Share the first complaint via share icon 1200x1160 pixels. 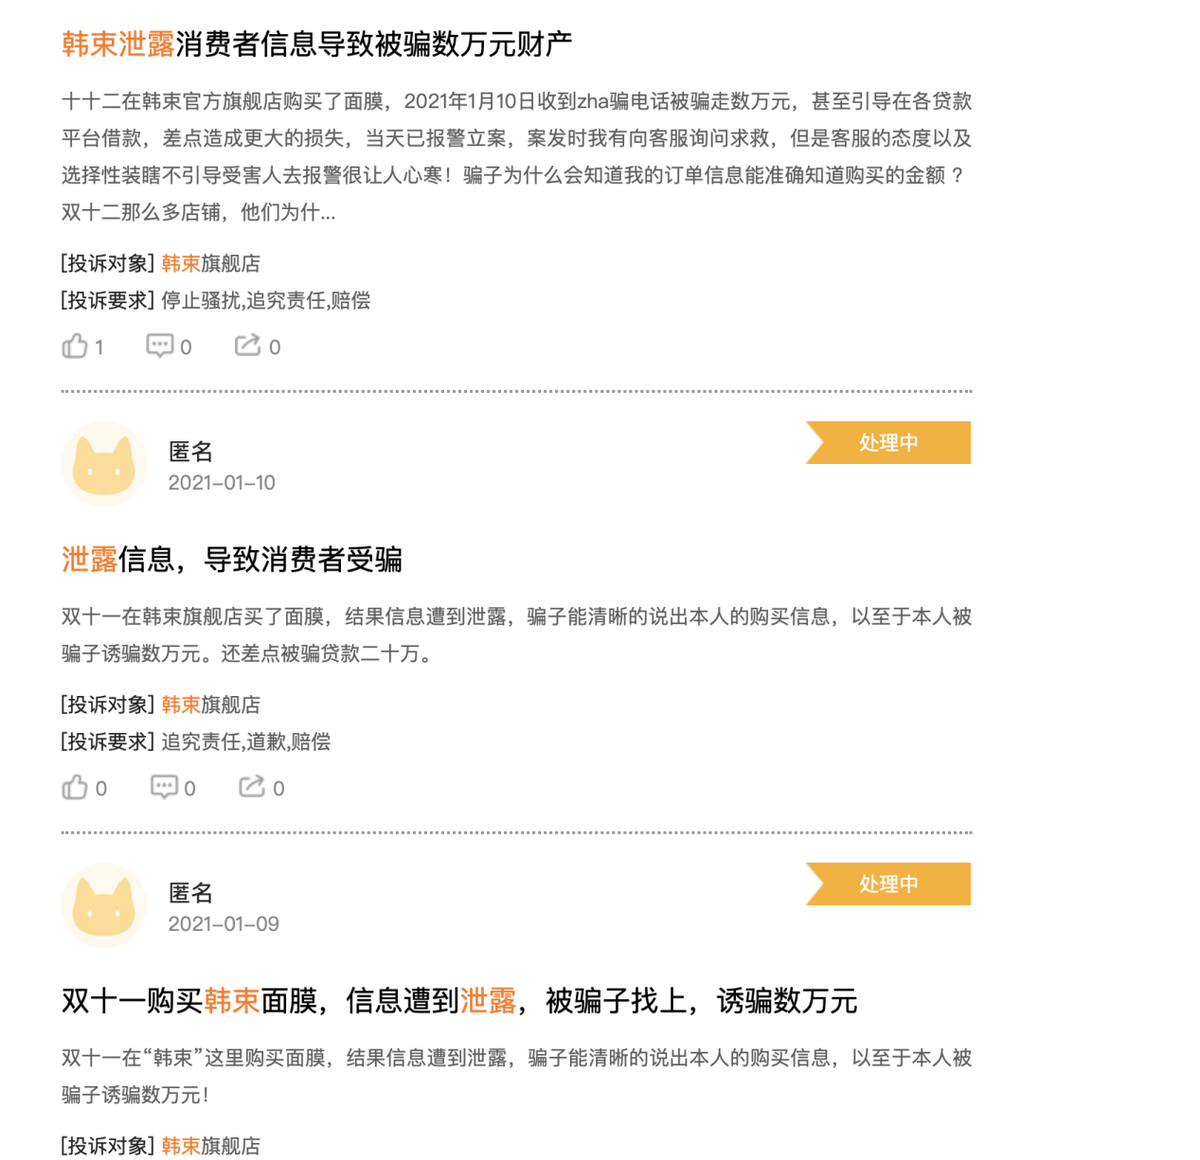click(247, 346)
